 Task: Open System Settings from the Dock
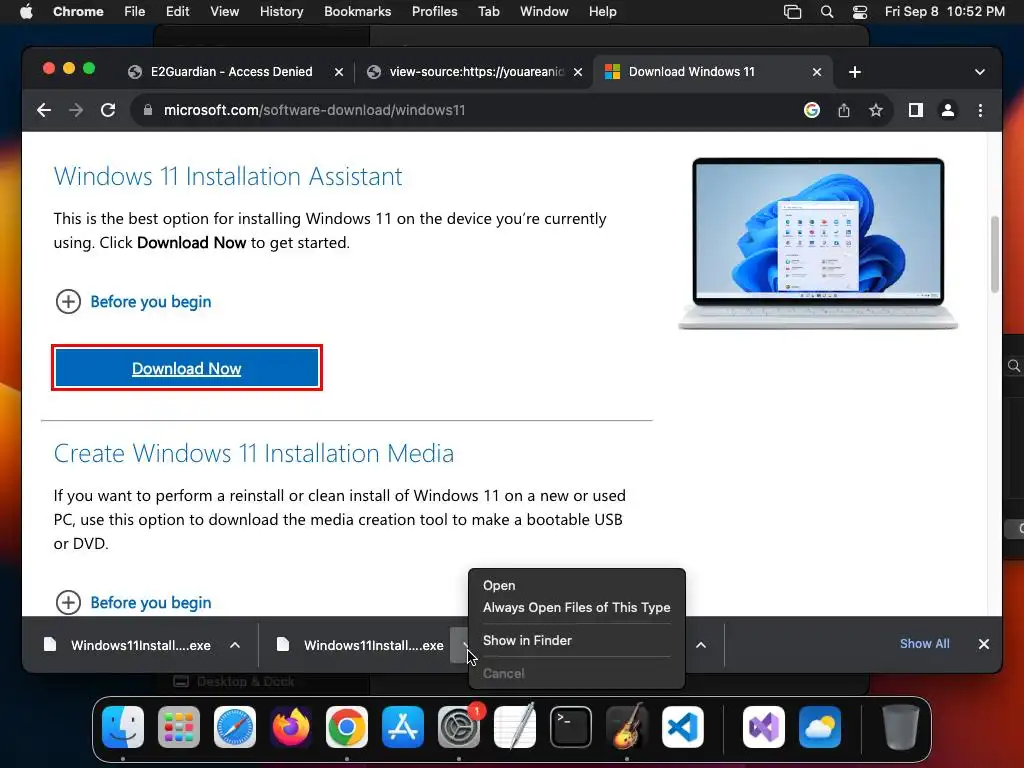coord(459,727)
